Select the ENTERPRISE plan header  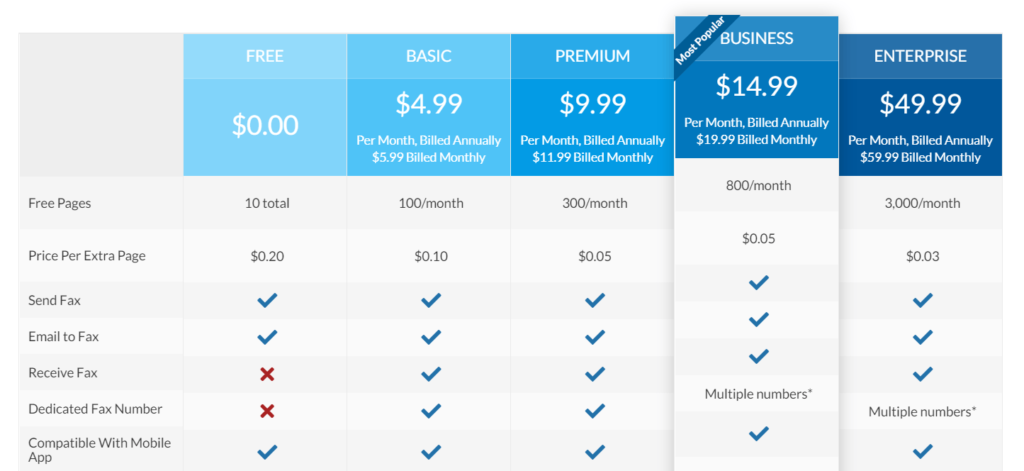tap(920, 56)
